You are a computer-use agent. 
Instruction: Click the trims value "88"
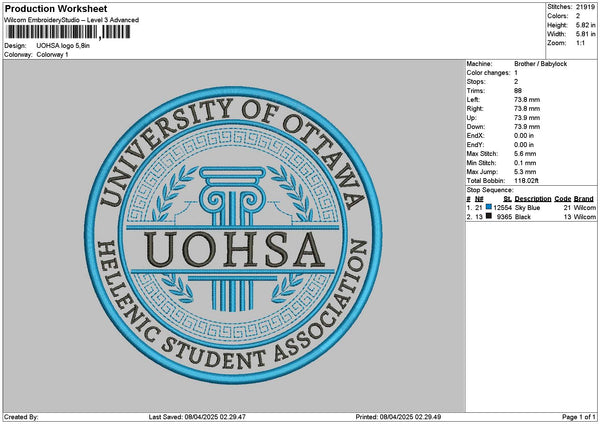518,91
